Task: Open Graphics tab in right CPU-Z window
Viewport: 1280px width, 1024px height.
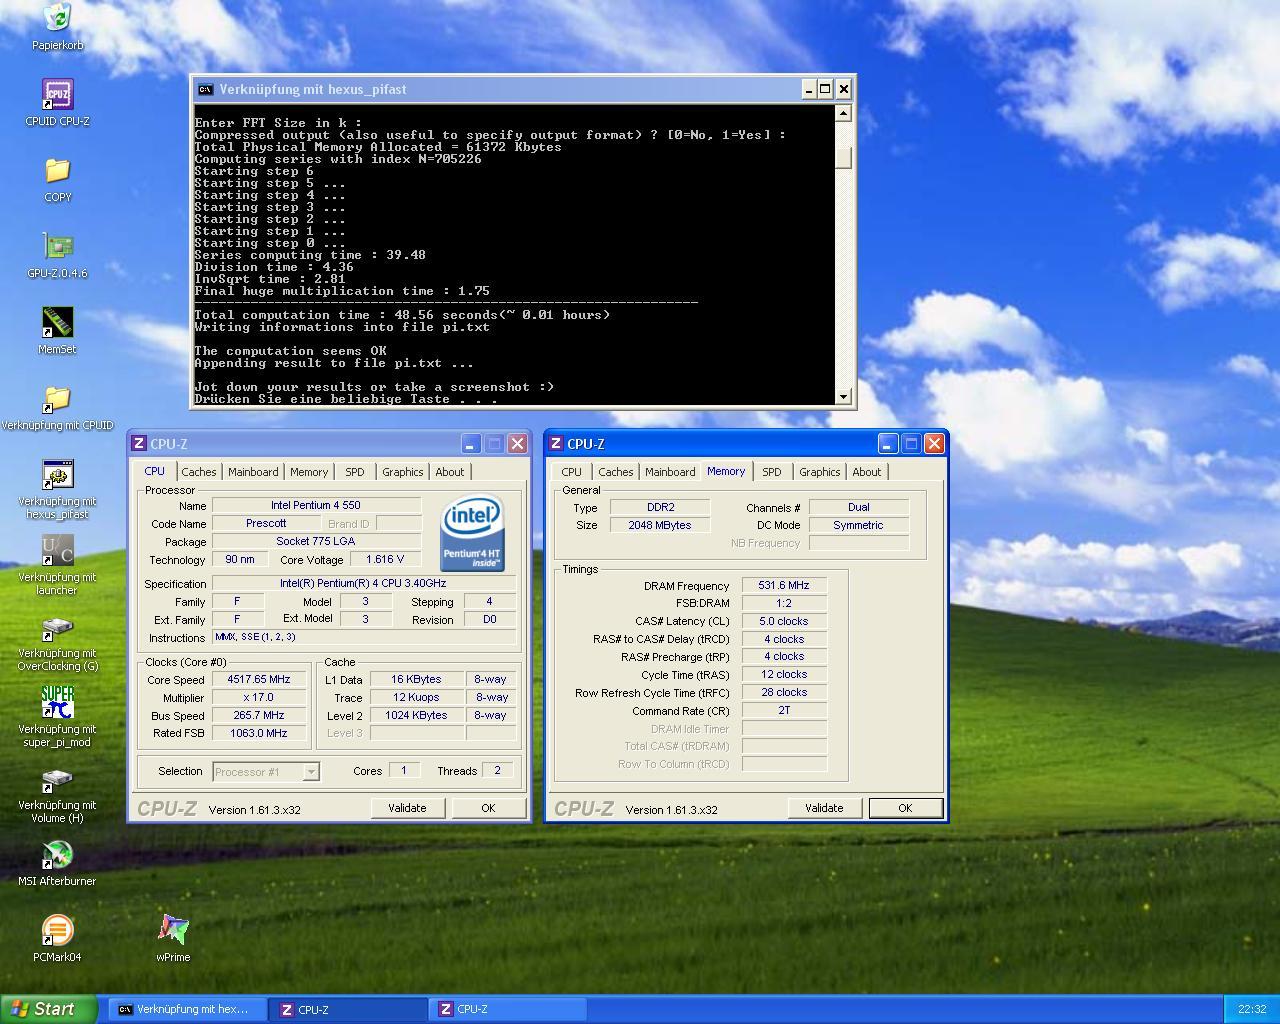Action: [x=820, y=472]
